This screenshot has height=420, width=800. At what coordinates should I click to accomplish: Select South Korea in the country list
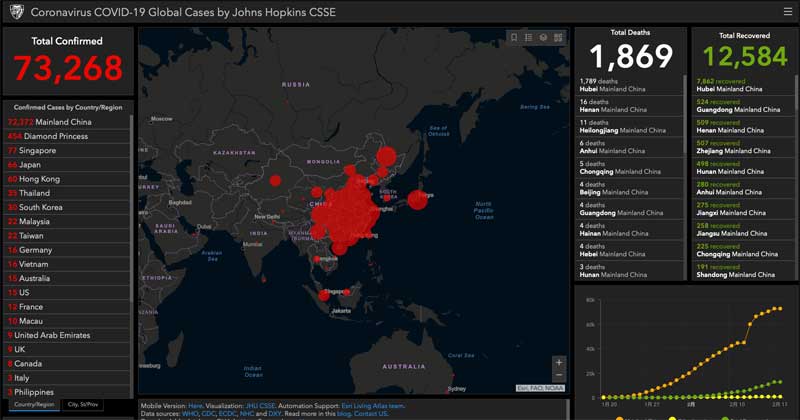coord(67,207)
